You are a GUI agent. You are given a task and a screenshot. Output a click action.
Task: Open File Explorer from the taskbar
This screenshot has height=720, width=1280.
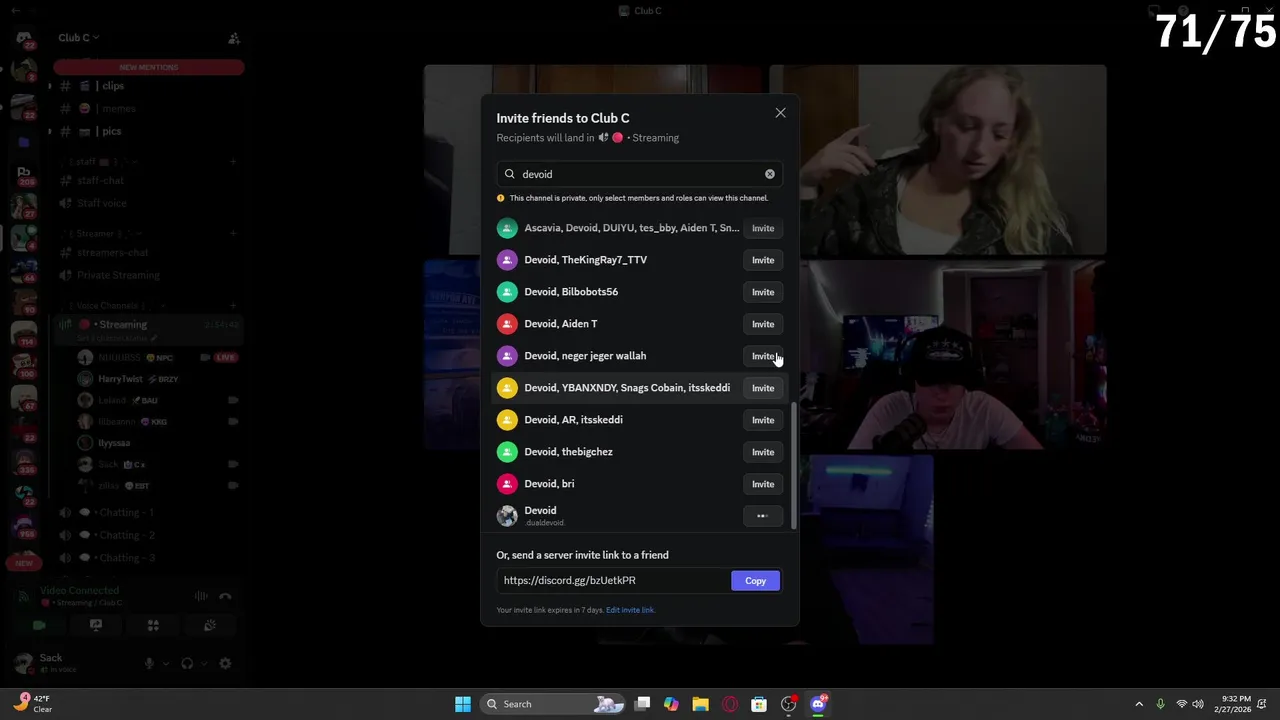coord(700,704)
